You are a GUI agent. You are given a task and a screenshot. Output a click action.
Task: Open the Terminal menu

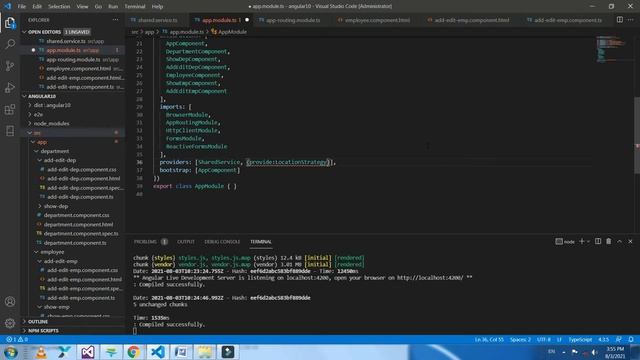[x=135, y=7]
